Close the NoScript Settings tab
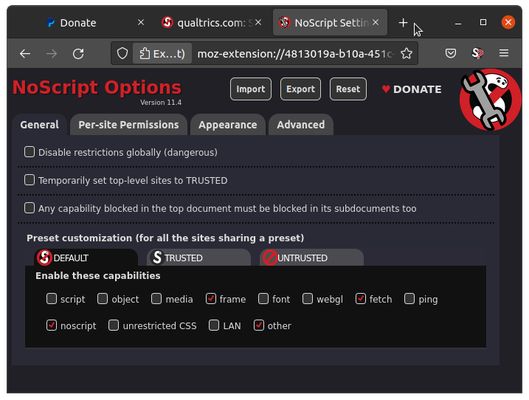529x400 pixels. tap(375, 23)
